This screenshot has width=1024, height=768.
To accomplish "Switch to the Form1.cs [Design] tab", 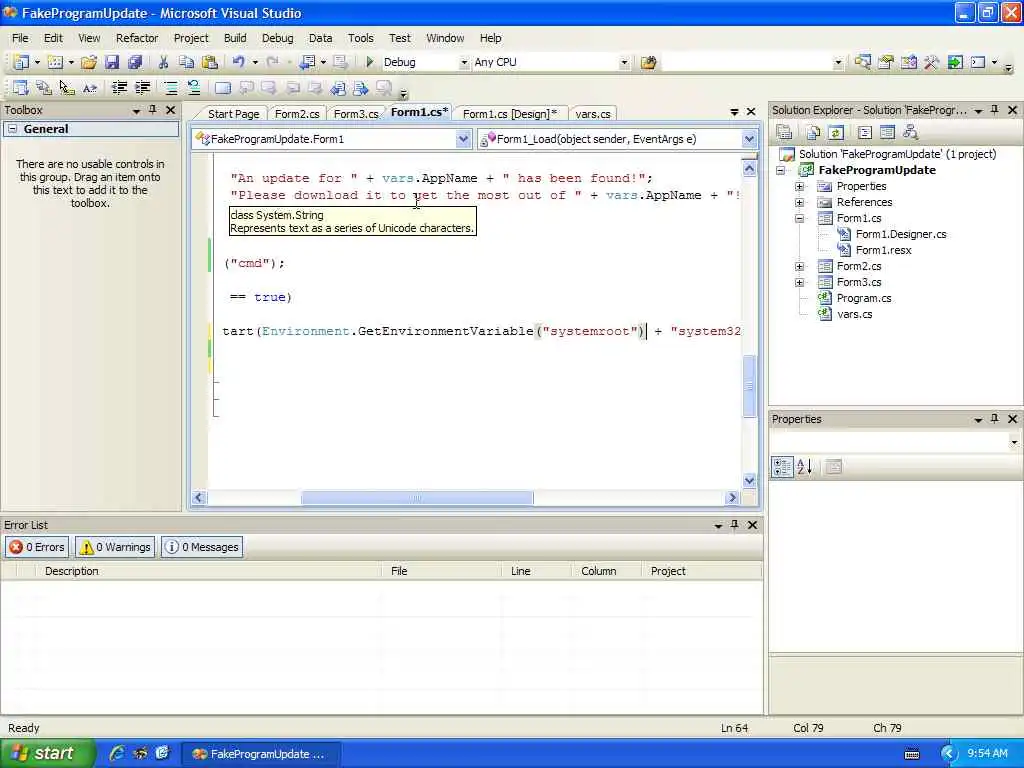I will click(509, 114).
